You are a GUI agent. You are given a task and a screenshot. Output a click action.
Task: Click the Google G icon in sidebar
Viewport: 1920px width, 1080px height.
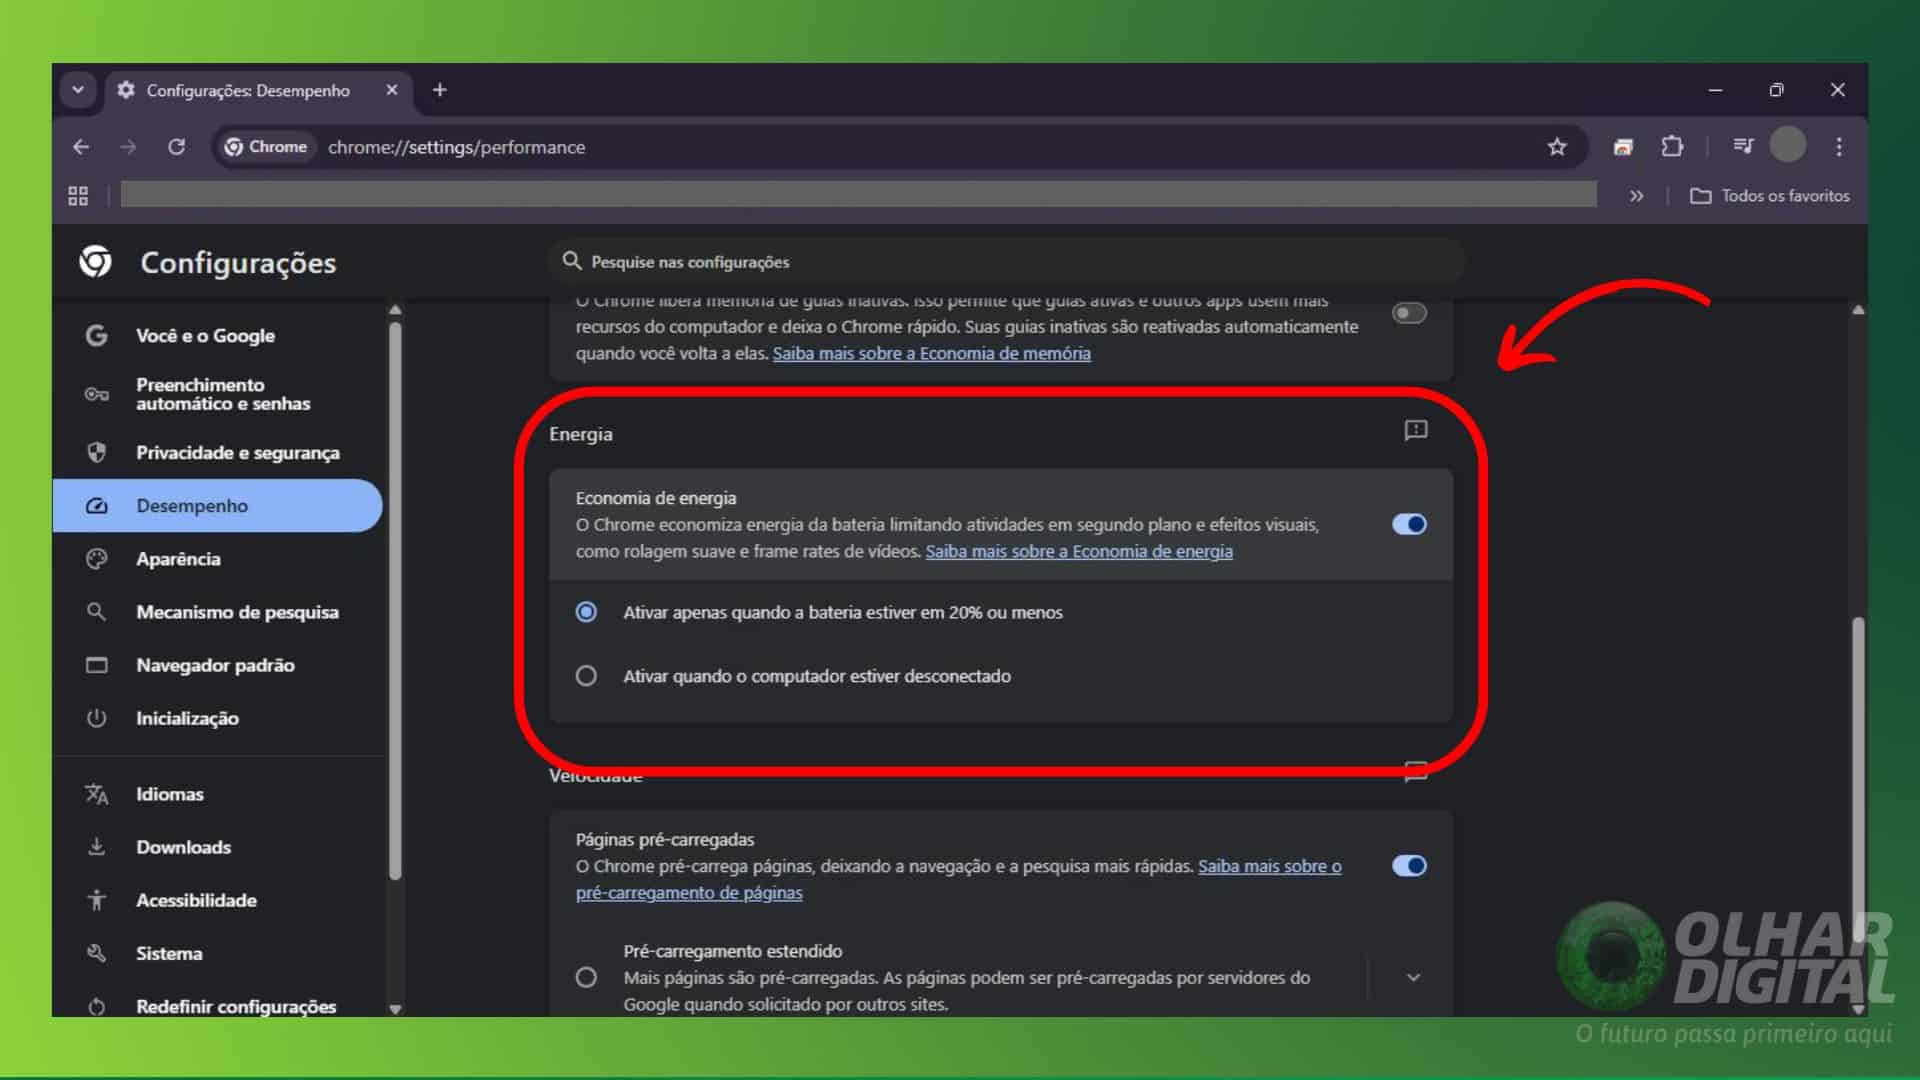[96, 336]
